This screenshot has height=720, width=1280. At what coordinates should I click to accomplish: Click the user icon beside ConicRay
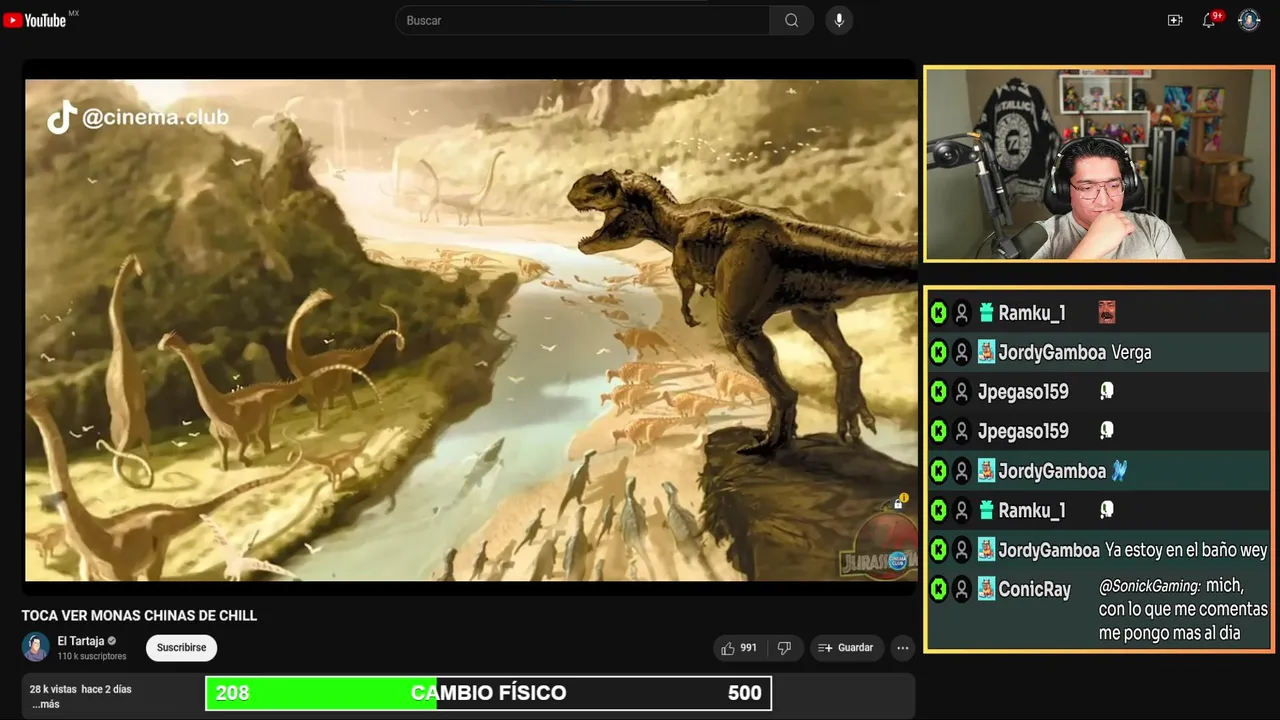[x=962, y=589]
